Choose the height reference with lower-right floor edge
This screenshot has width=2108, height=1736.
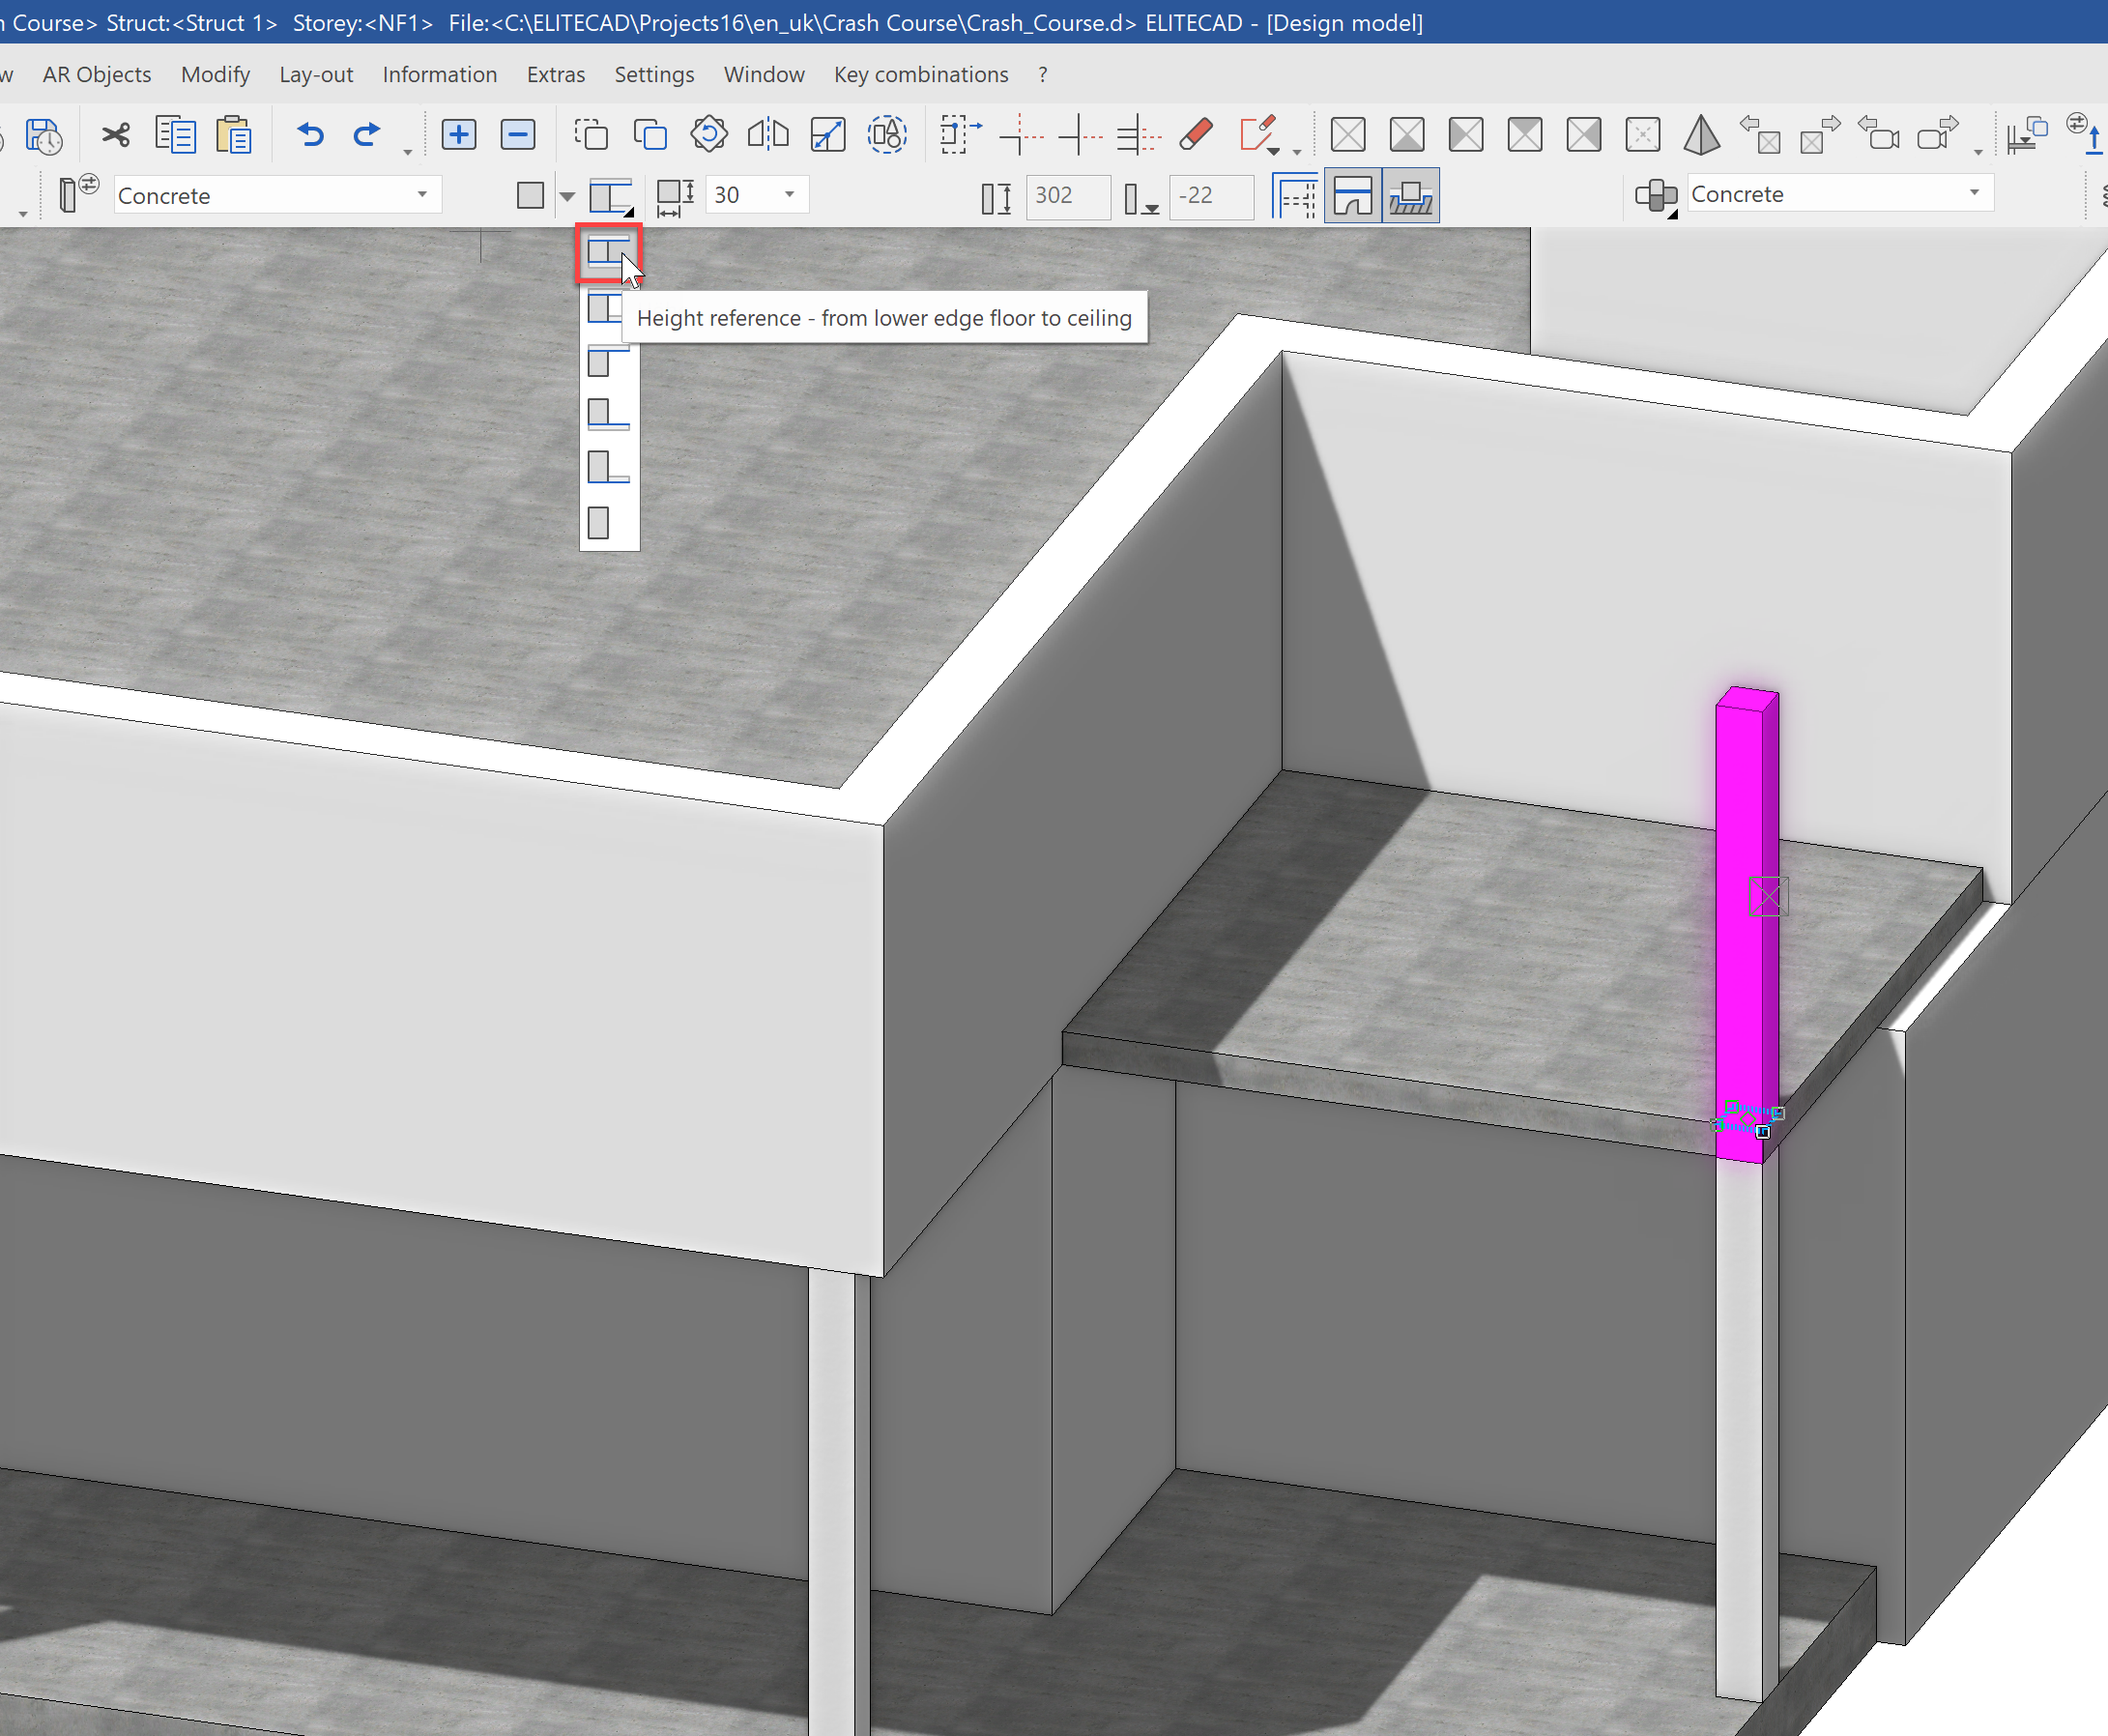point(608,468)
